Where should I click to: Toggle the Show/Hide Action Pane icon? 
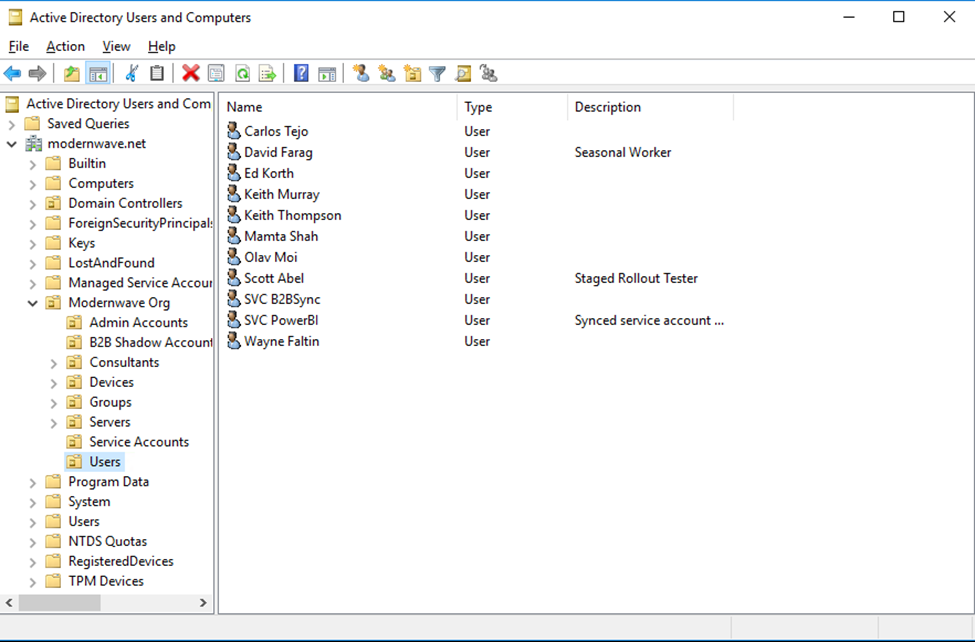[x=327, y=73]
